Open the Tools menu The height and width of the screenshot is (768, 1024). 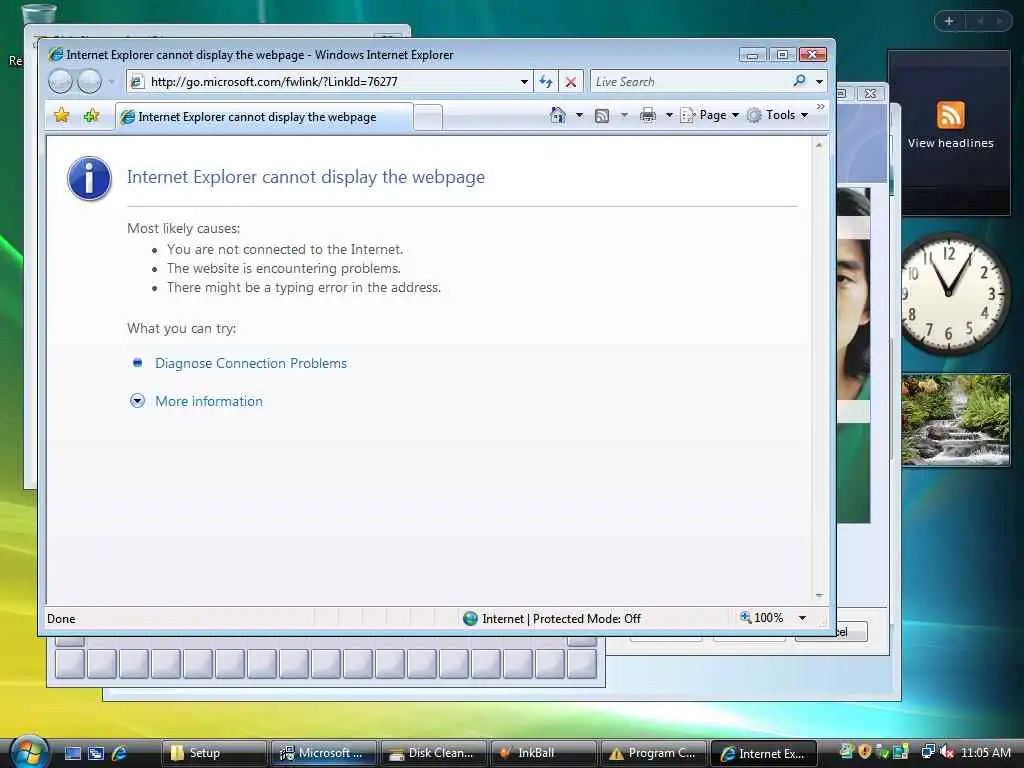point(778,115)
